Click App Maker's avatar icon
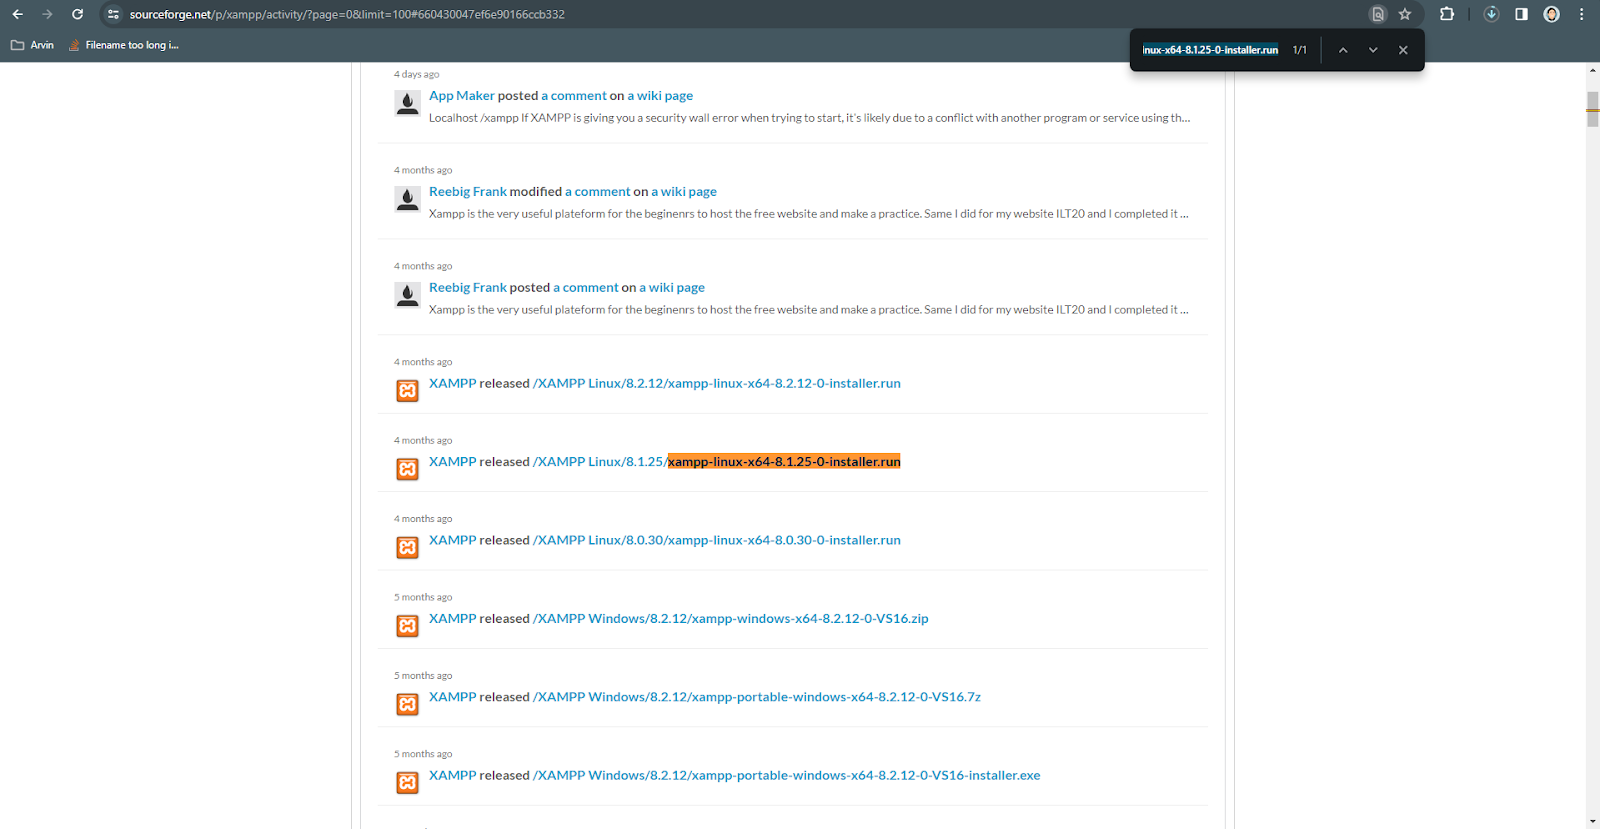1600x829 pixels. [407, 103]
